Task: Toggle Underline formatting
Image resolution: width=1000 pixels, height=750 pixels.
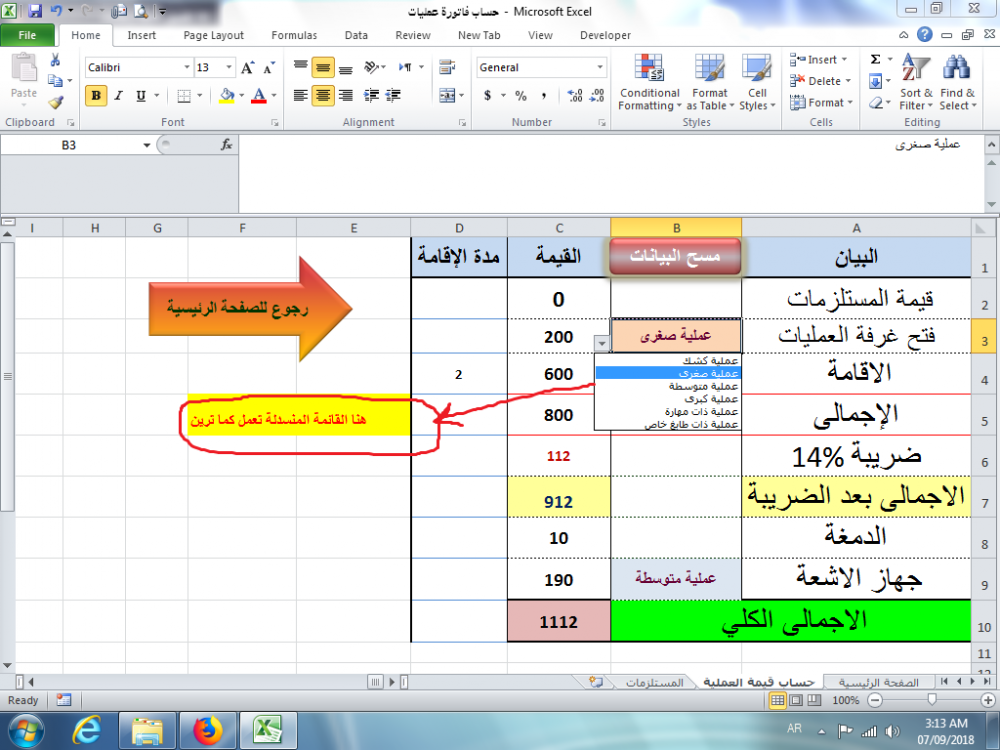Action: point(141,96)
